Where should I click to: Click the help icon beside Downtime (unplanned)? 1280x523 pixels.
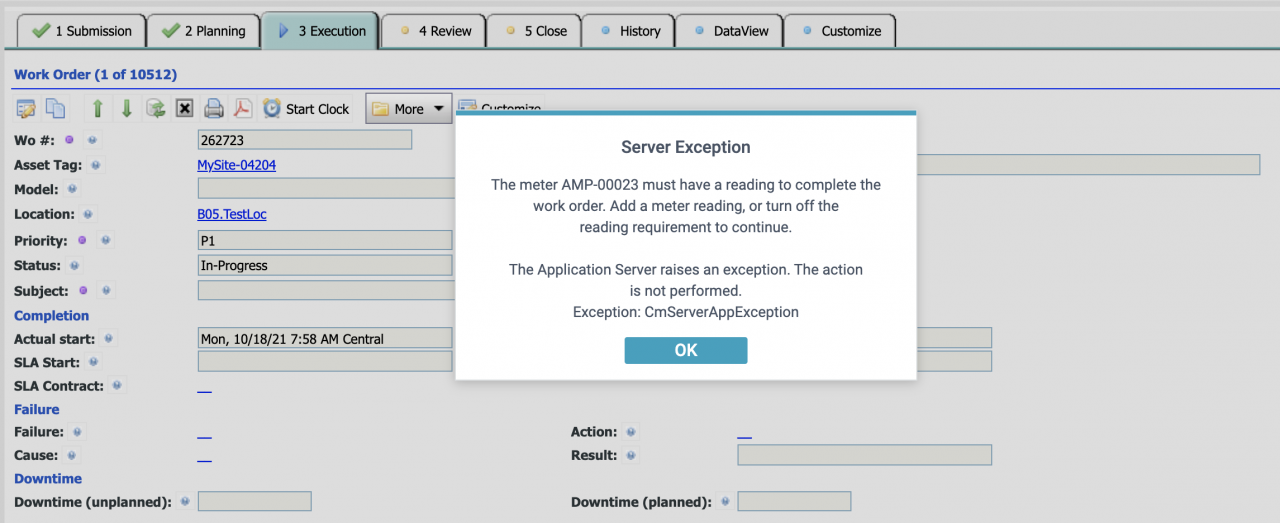coord(185,501)
